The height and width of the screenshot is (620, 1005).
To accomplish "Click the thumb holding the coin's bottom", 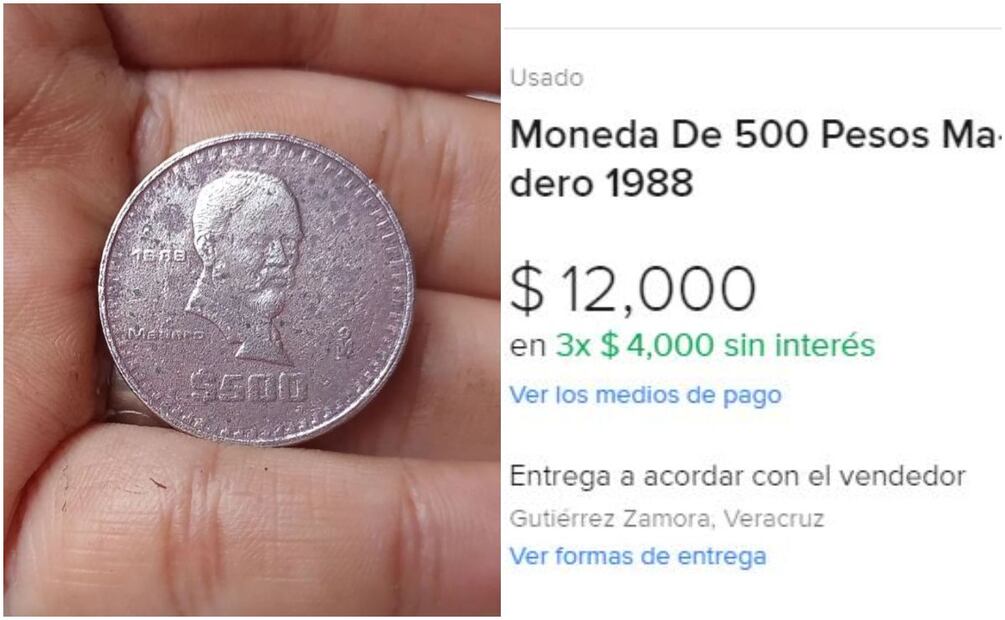I will [x=256, y=519].
